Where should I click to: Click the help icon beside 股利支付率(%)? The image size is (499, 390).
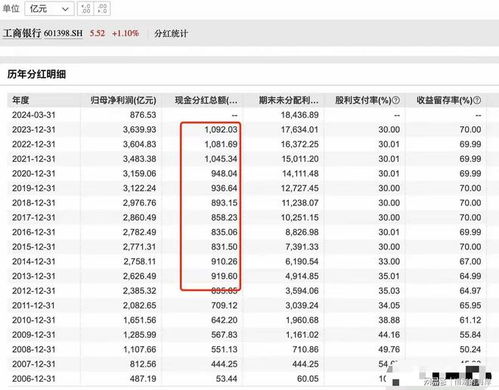click(x=396, y=100)
